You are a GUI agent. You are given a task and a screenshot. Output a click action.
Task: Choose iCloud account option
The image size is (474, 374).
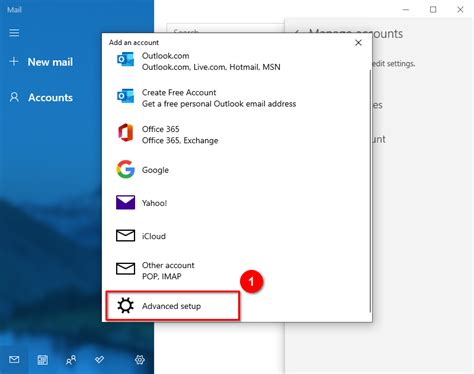[x=237, y=236]
